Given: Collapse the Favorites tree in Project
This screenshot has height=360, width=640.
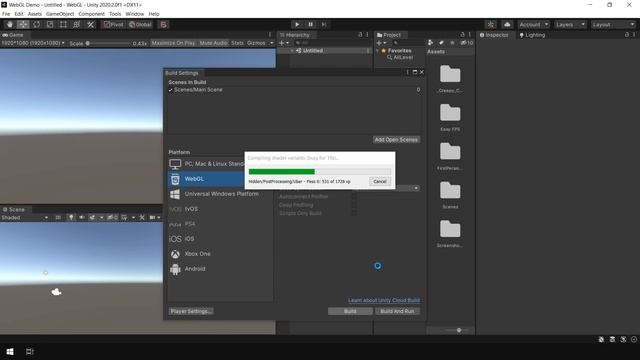Looking at the screenshot, I should (x=378, y=51).
